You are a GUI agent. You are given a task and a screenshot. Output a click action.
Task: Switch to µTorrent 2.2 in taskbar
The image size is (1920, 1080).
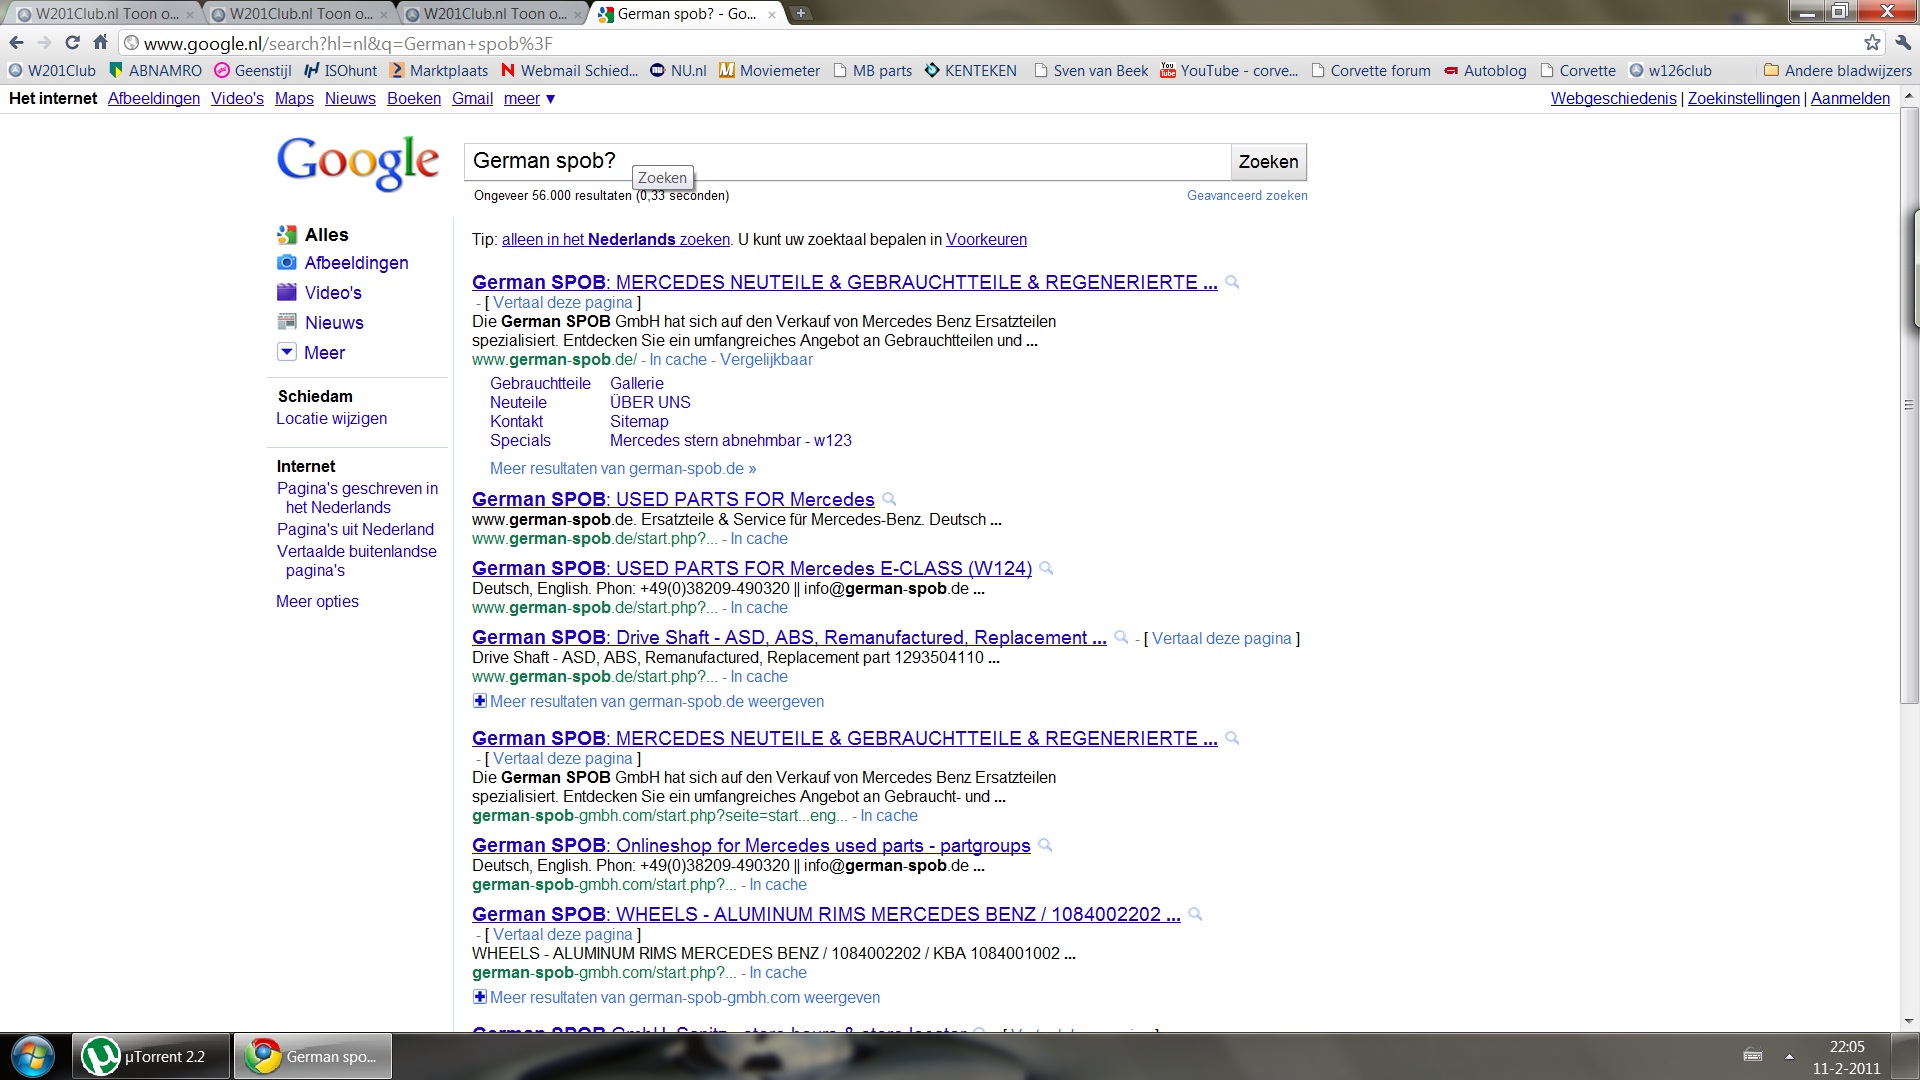150,1056
